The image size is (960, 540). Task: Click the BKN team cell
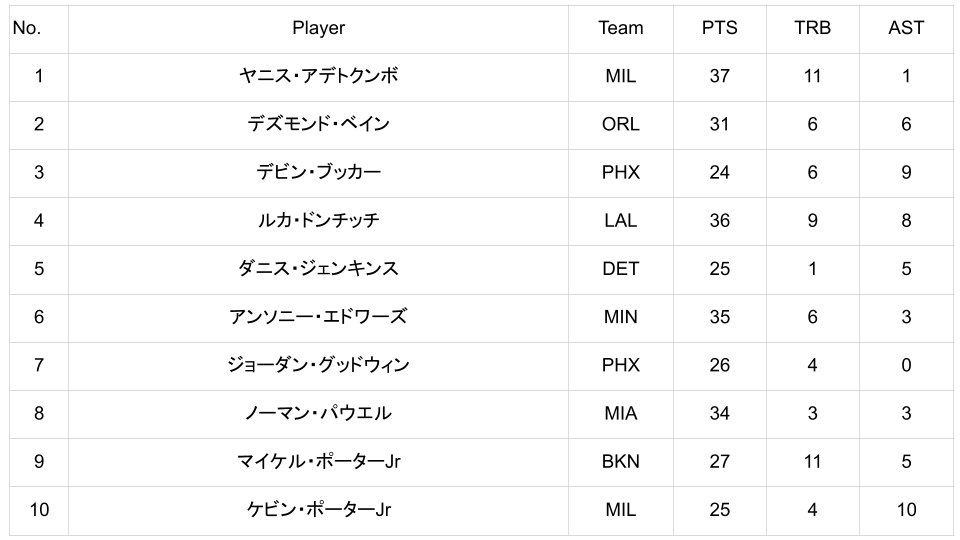[620, 461]
